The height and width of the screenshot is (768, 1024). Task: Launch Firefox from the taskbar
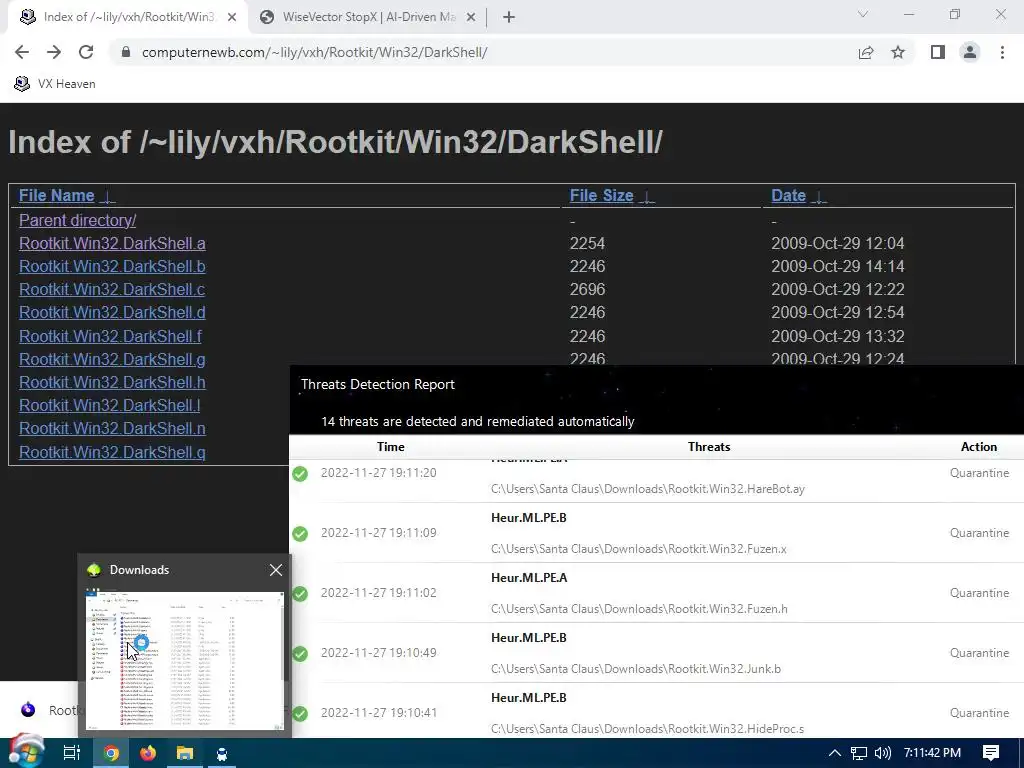pyautogui.click(x=148, y=753)
